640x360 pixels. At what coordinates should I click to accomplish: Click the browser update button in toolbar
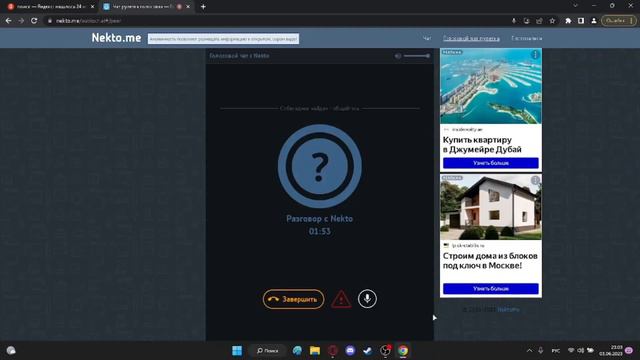pyautogui.click(x=619, y=20)
